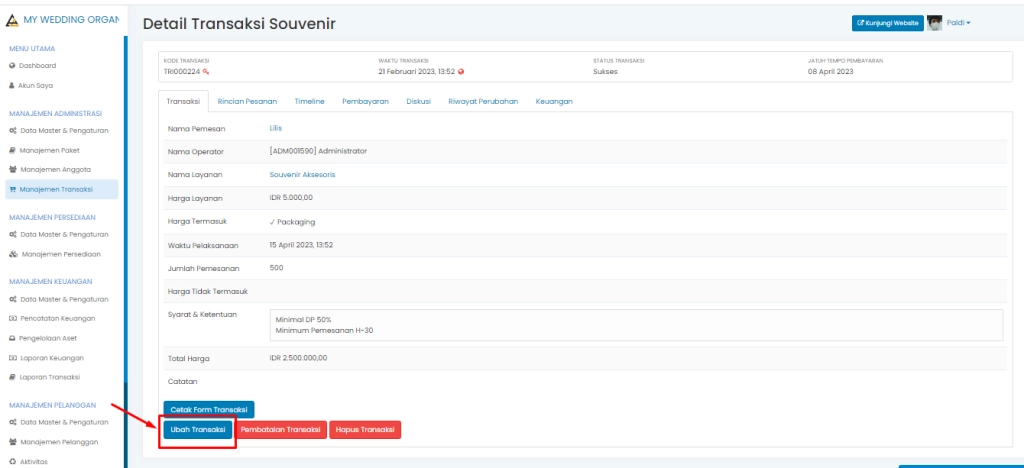Click the Paldi user avatar thumbnail
This screenshot has width=1024, height=468.
935,23
